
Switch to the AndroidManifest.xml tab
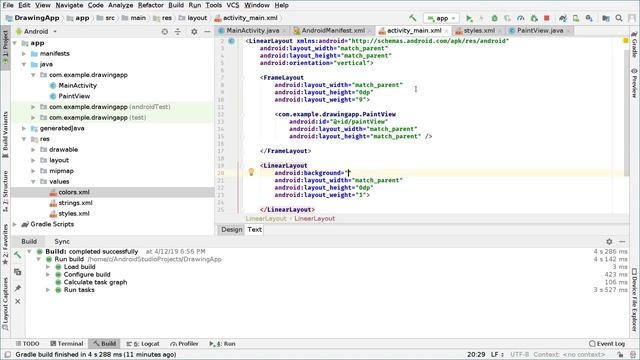333,31
